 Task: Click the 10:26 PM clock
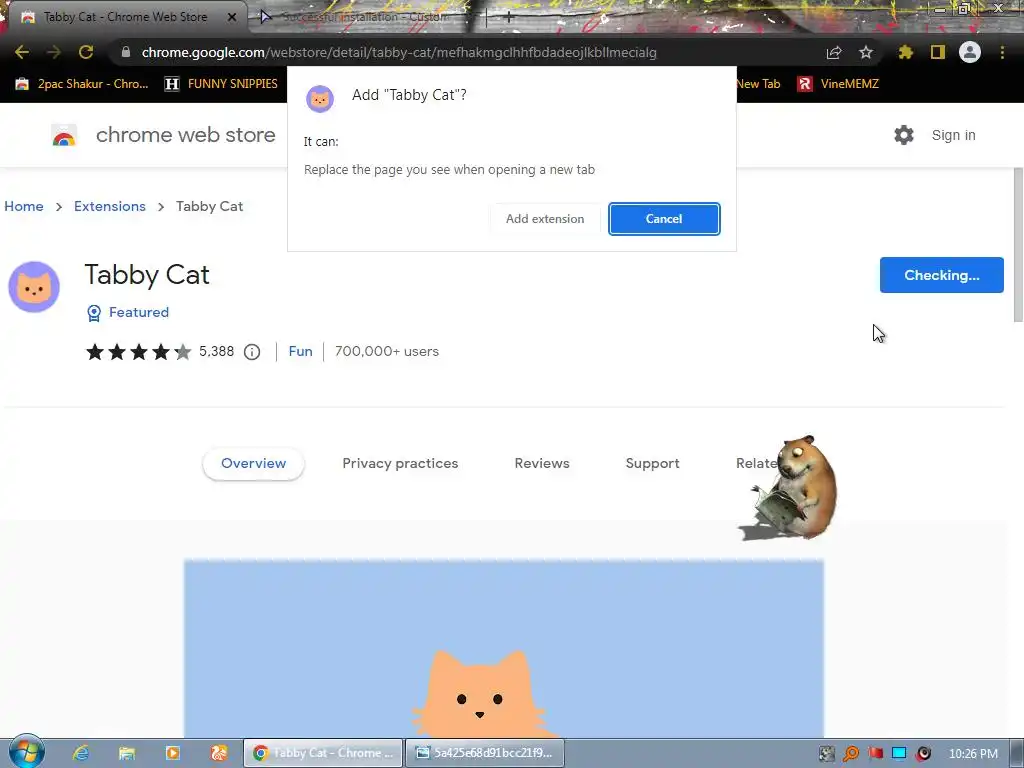[973, 754]
